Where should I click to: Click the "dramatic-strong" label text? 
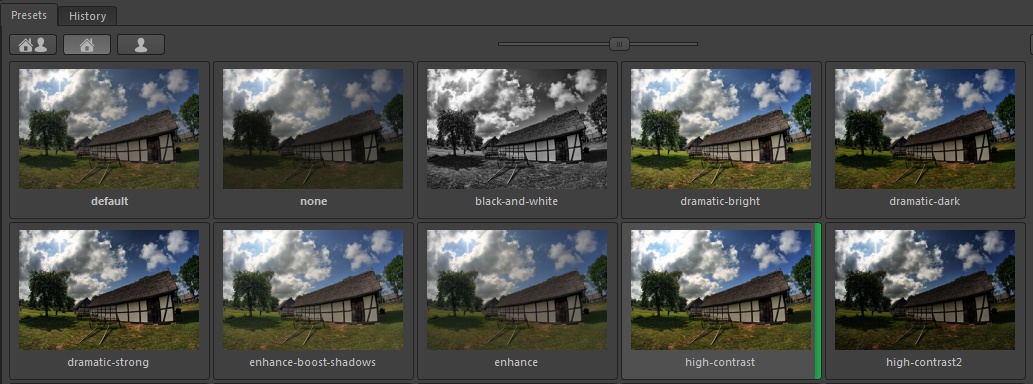tap(108, 362)
